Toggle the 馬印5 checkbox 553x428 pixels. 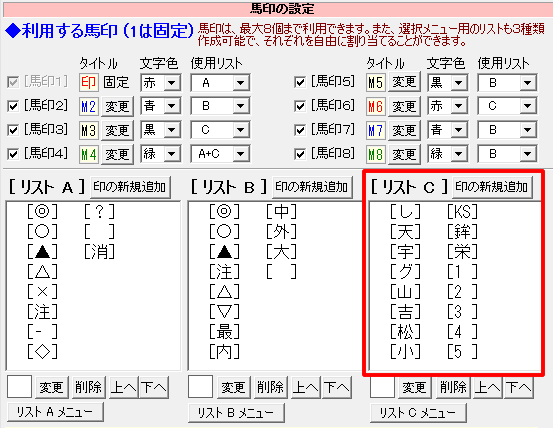pyautogui.click(x=300, y=82)
